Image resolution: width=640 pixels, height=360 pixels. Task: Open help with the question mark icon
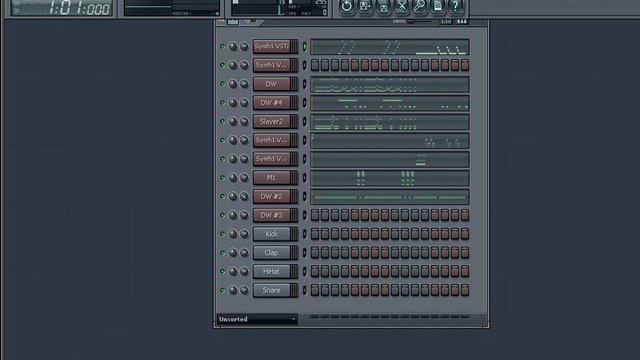455,6
